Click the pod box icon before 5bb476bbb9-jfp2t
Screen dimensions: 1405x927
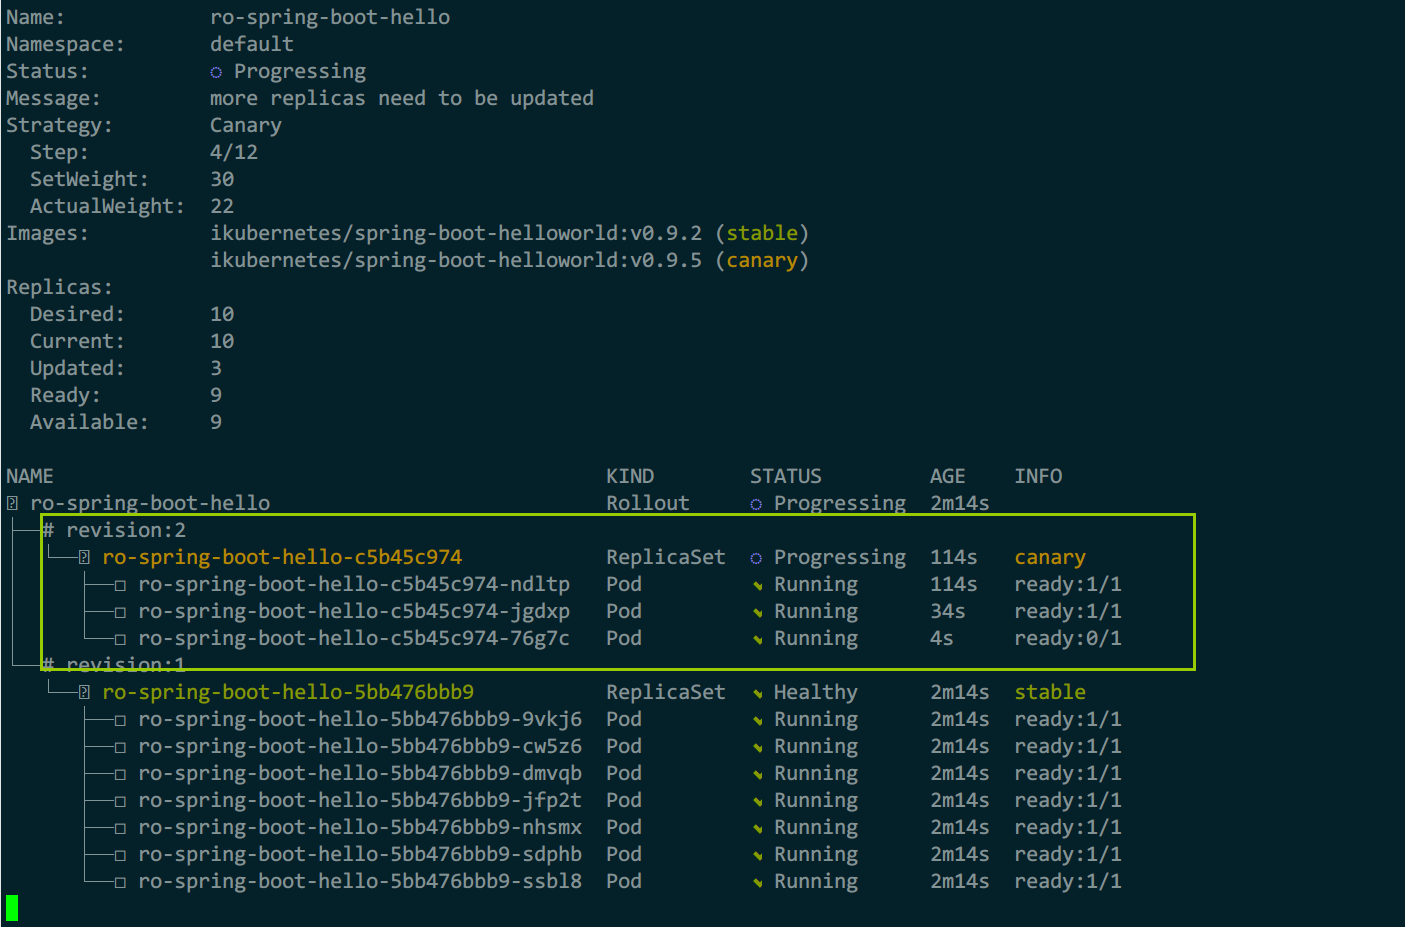pos(120,801)
